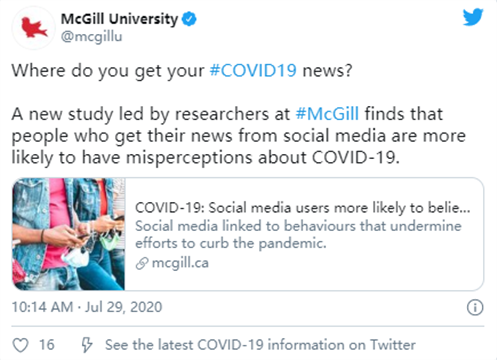Open the #McGill hashtag
This screenshot has width=497, height=360.
(x=327, y=114)
